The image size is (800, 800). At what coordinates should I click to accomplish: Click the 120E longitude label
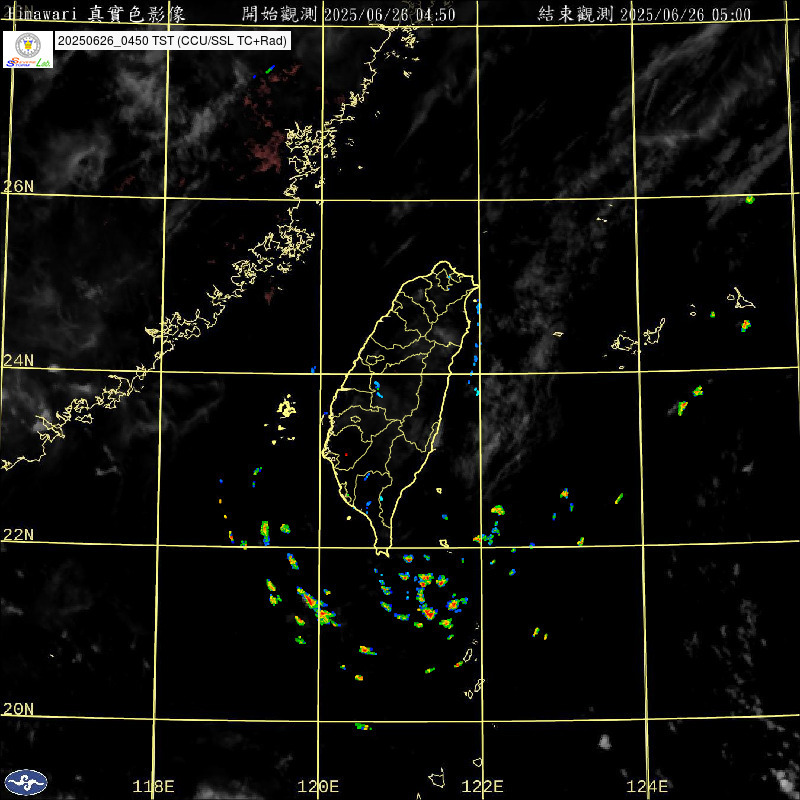tap(318, 786)
